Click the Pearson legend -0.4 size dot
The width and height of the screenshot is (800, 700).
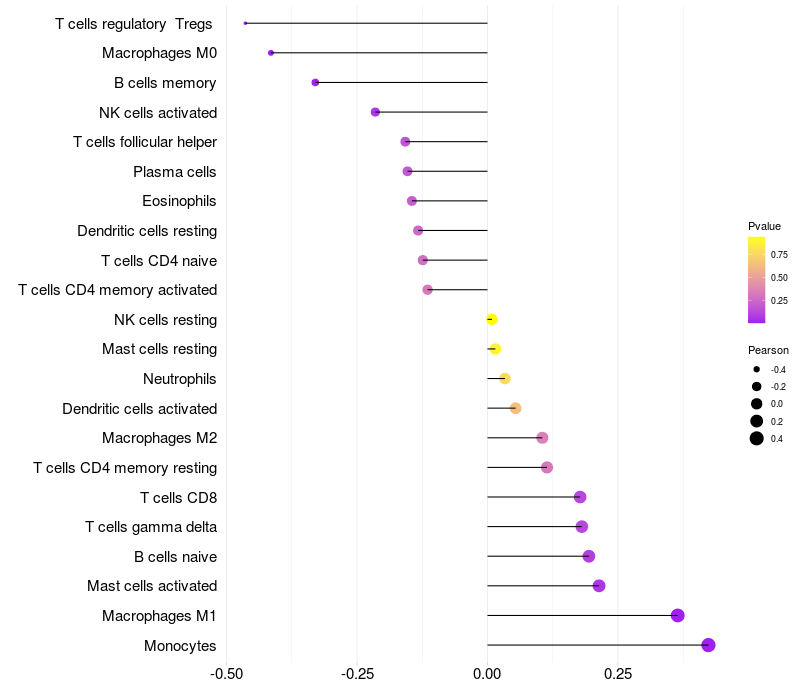click(x=757, y=369)
